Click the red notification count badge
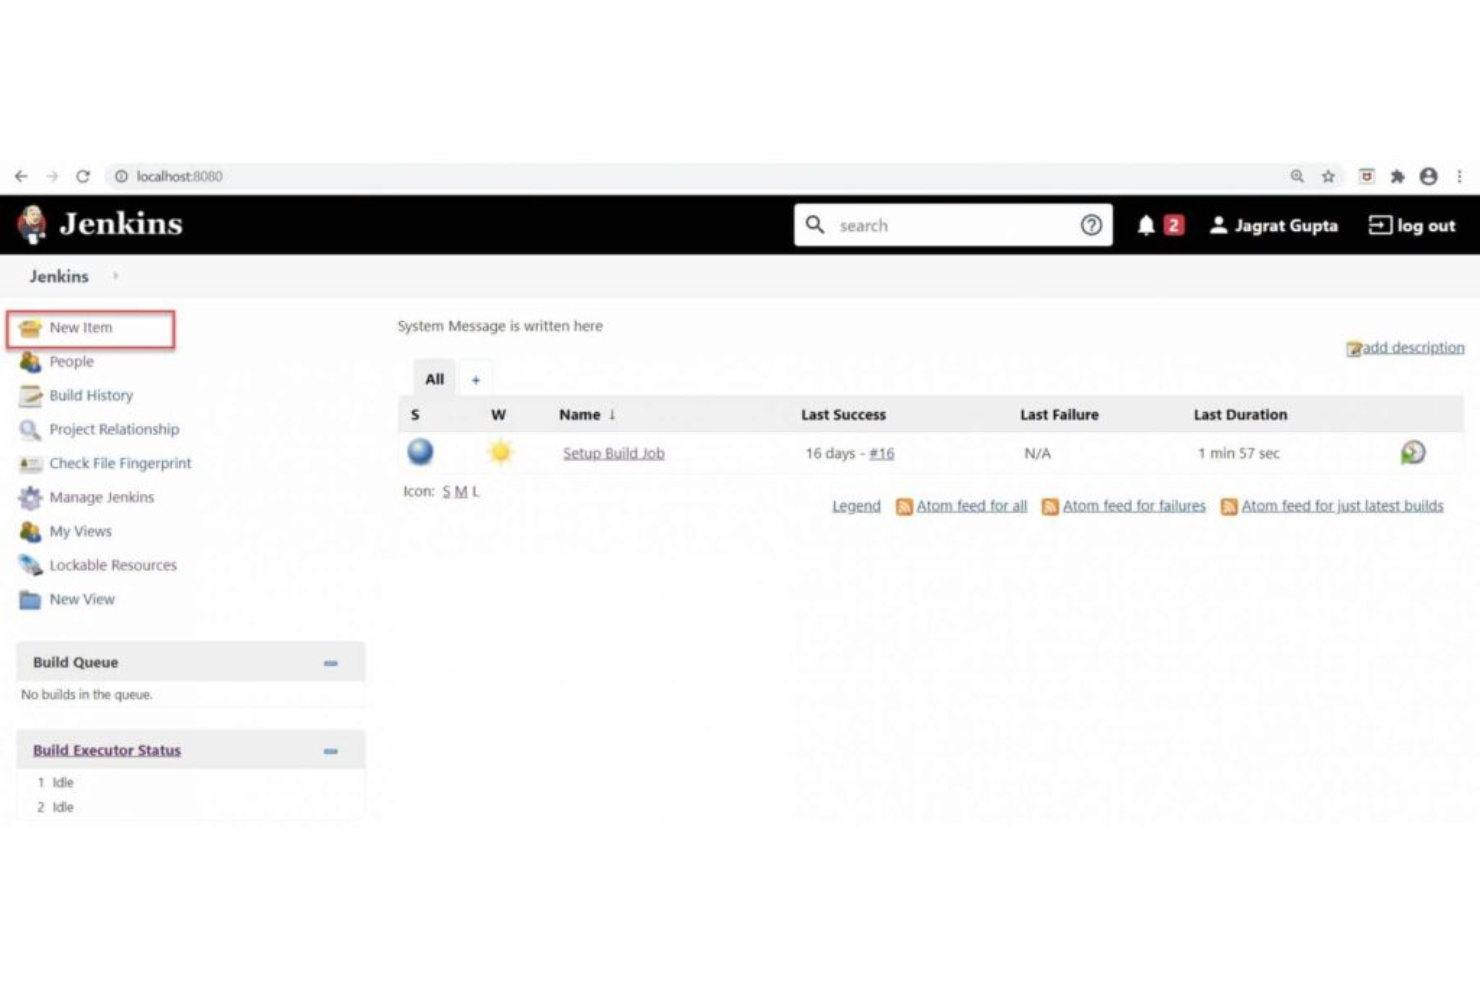The image size is (1480, 987). pos(1173,225)
